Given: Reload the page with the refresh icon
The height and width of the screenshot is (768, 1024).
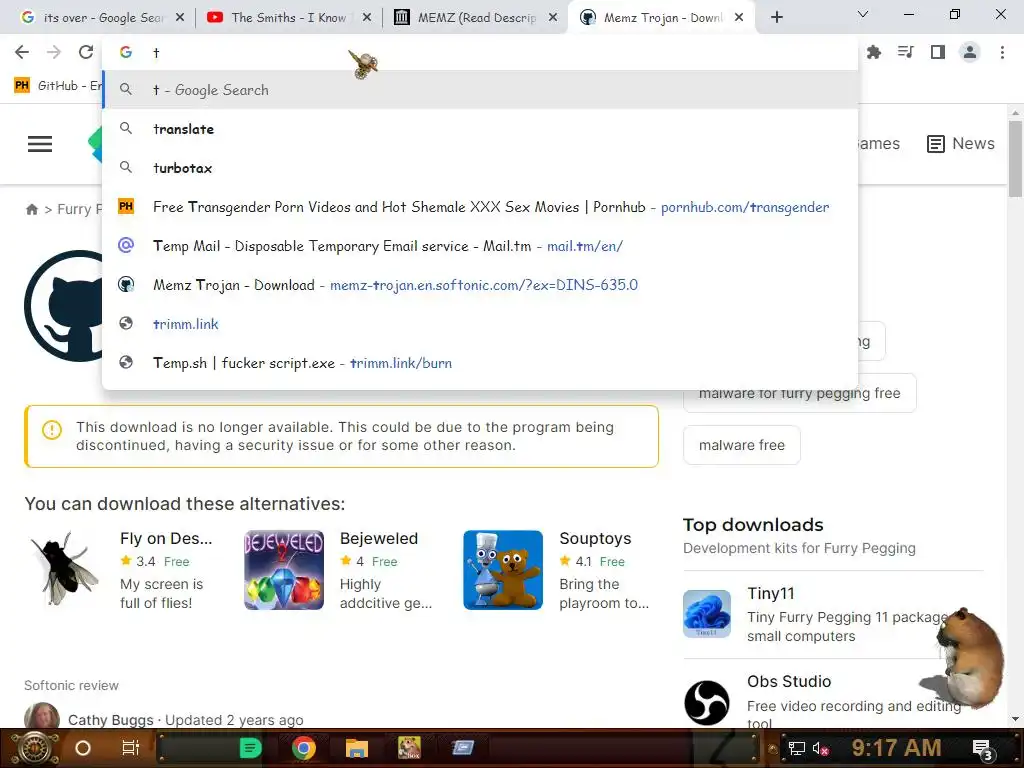Looking at the screenshot, I should pyautogui.click(x=86, y=52).
